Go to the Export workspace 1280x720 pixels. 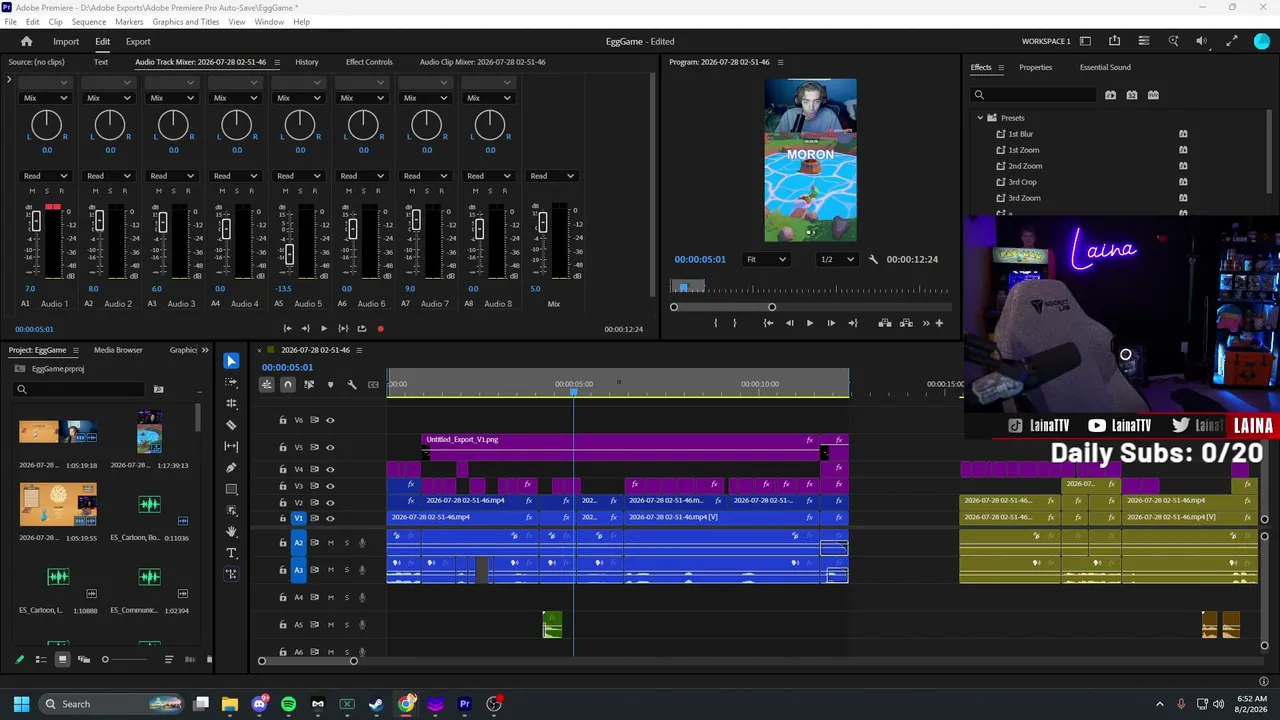coord(138,41)
